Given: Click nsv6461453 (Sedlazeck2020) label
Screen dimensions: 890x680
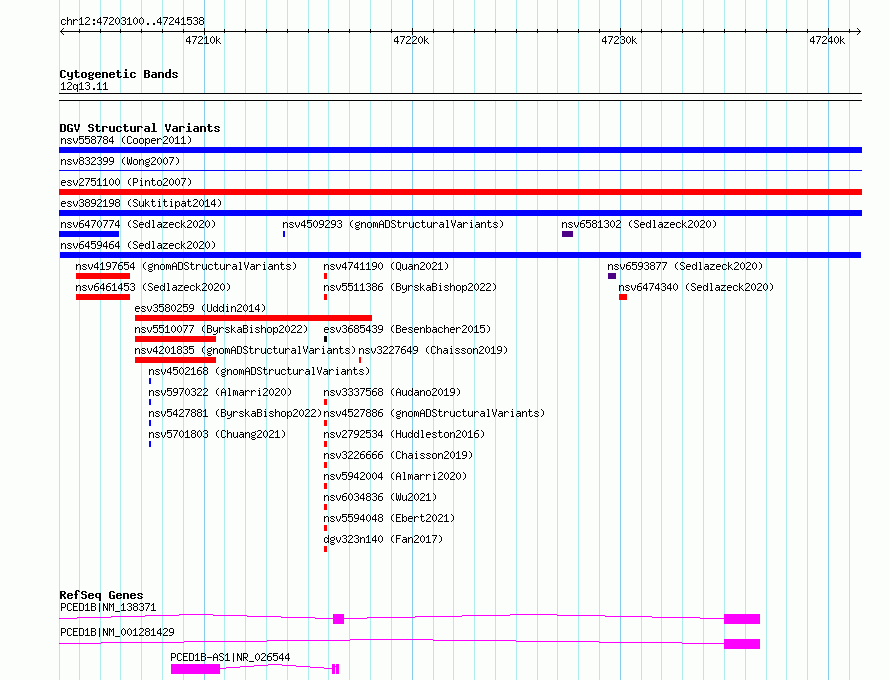Looking at the screenshot, I should pos(153,287).
